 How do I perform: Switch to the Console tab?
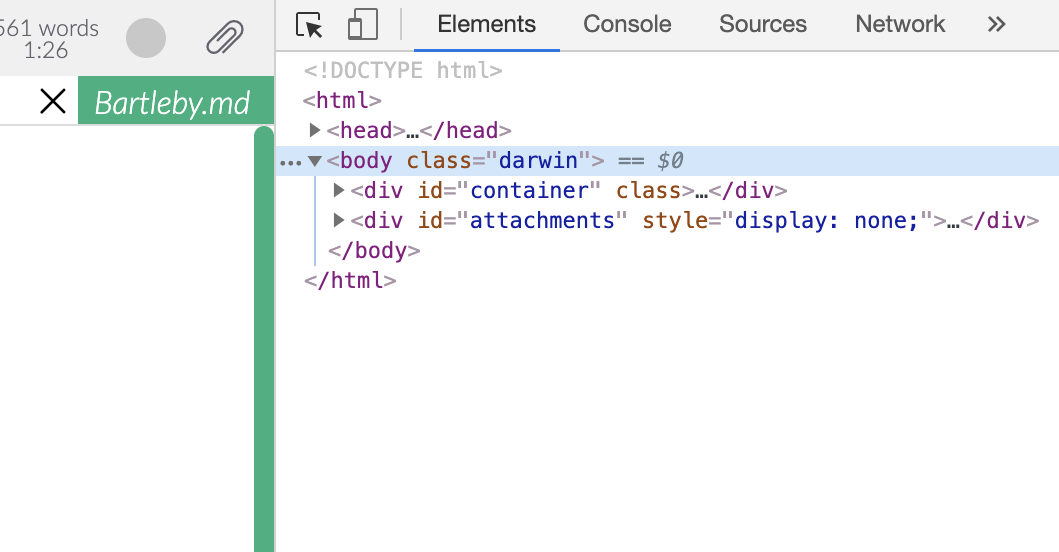click(x=626, y=25)
